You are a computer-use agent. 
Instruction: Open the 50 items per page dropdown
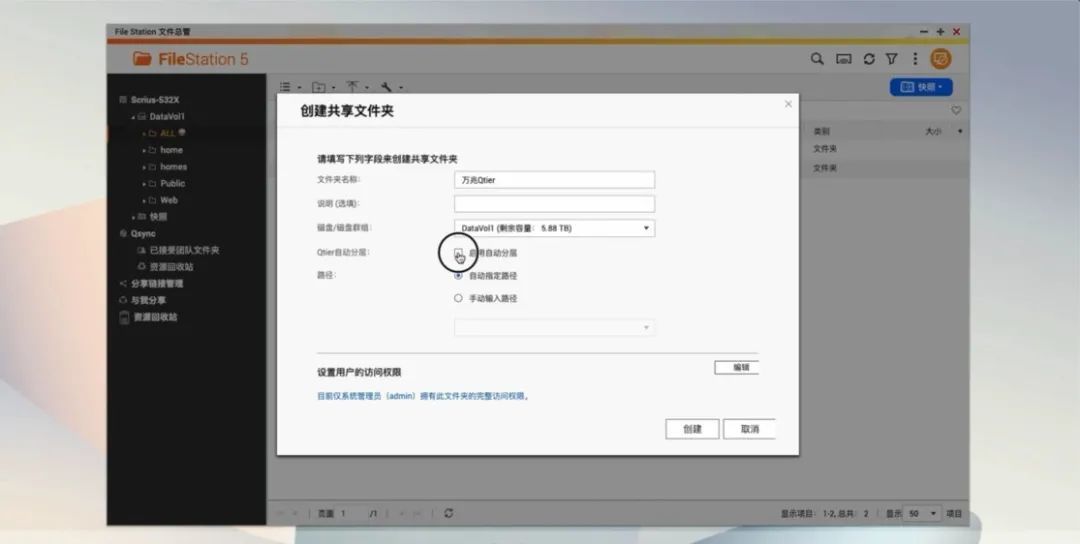point(922,514)
